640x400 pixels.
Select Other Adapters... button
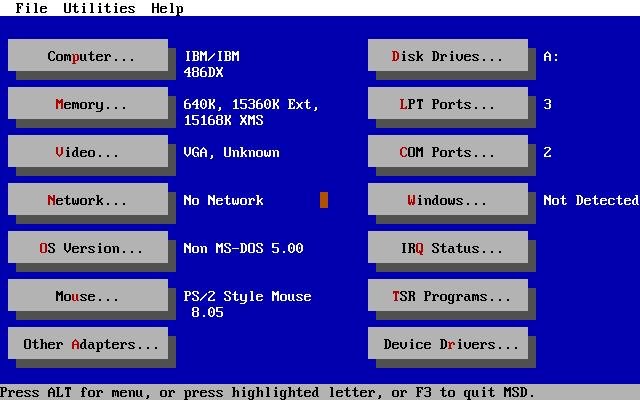tap(88, 344)
